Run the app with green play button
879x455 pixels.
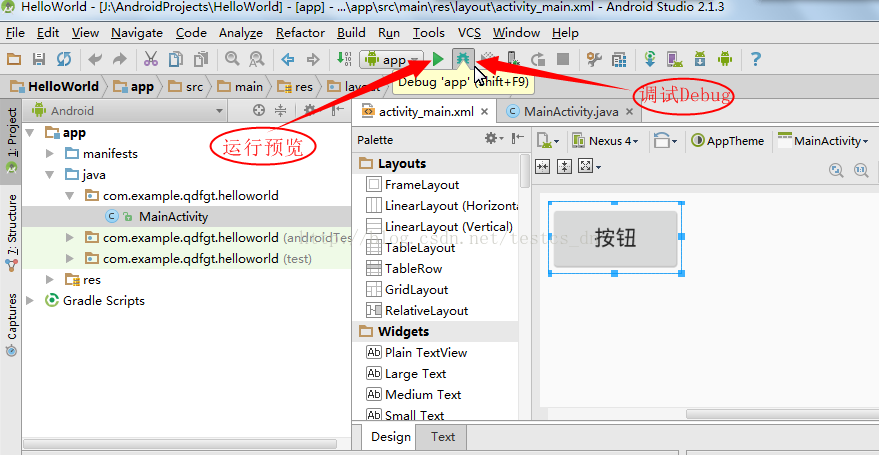pos(439,59)
